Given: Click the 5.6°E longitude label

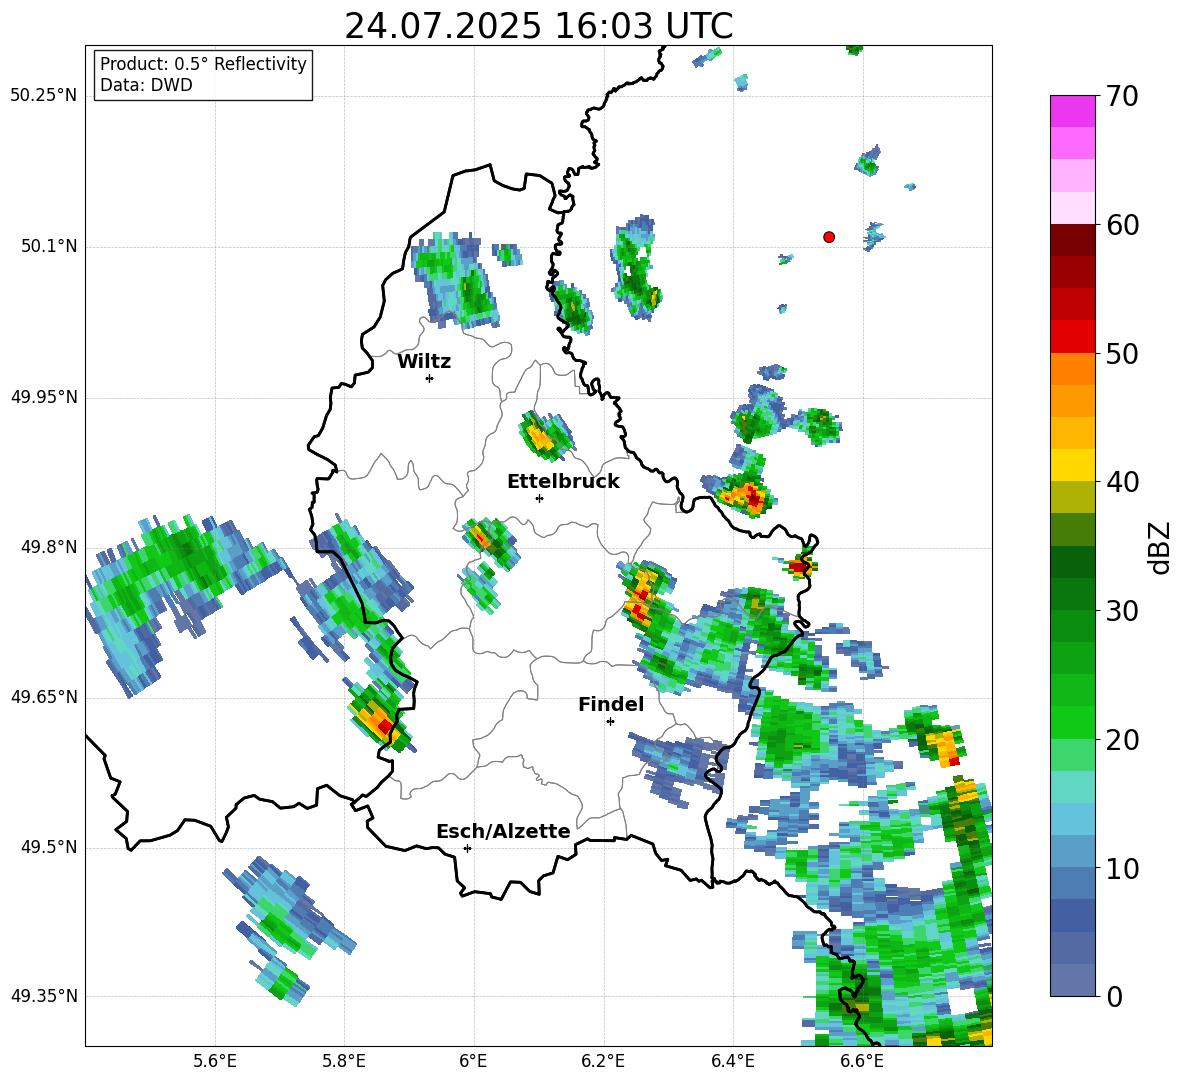Looking at the screenshot, I should [215, 1061].
